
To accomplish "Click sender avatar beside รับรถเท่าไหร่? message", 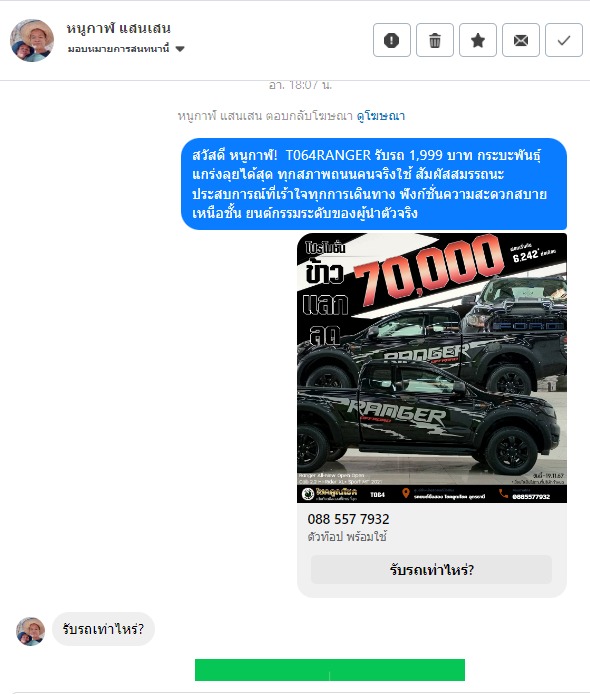I will click(31, 631).
